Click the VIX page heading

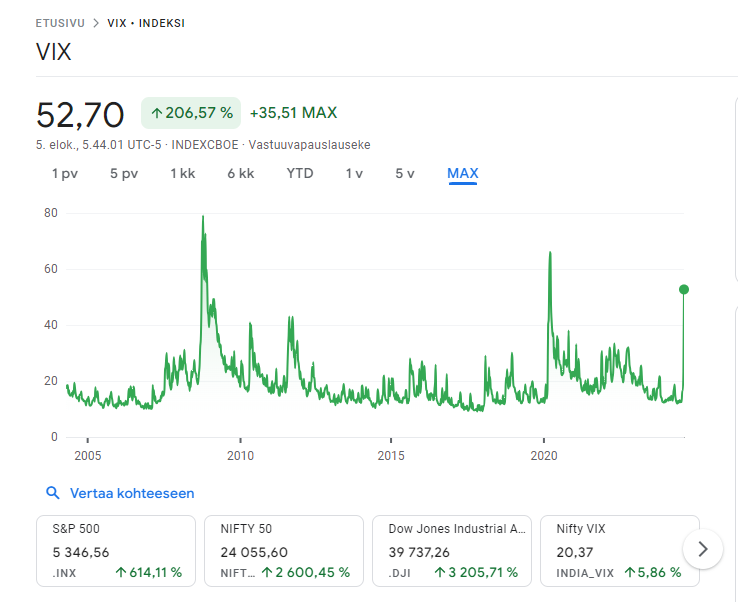54,52
